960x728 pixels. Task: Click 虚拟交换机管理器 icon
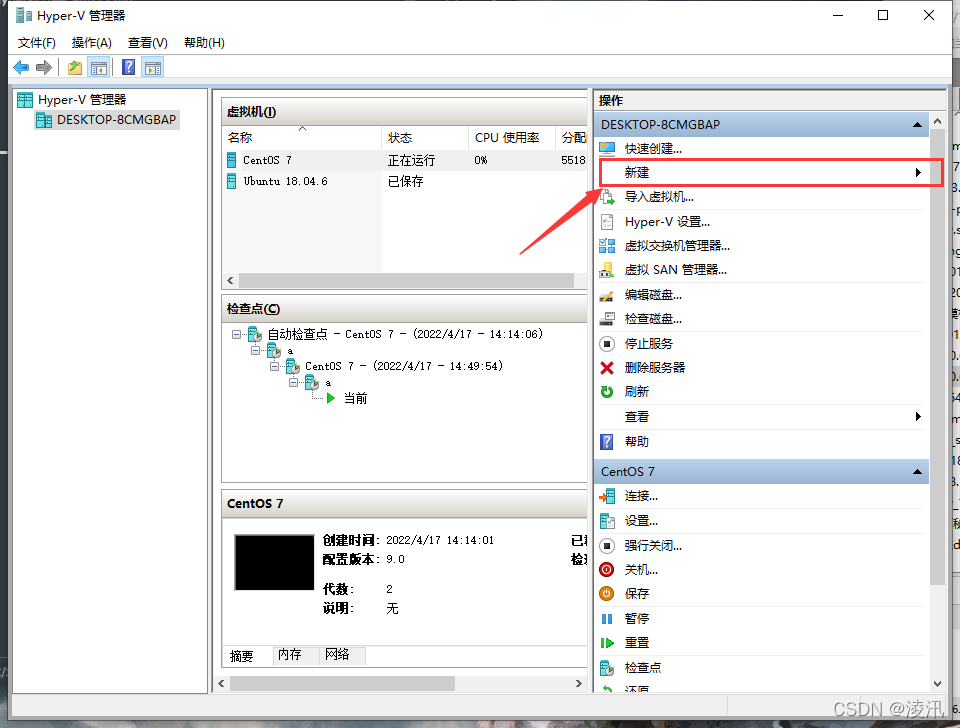pyautogui.click(x=607, y=246)
